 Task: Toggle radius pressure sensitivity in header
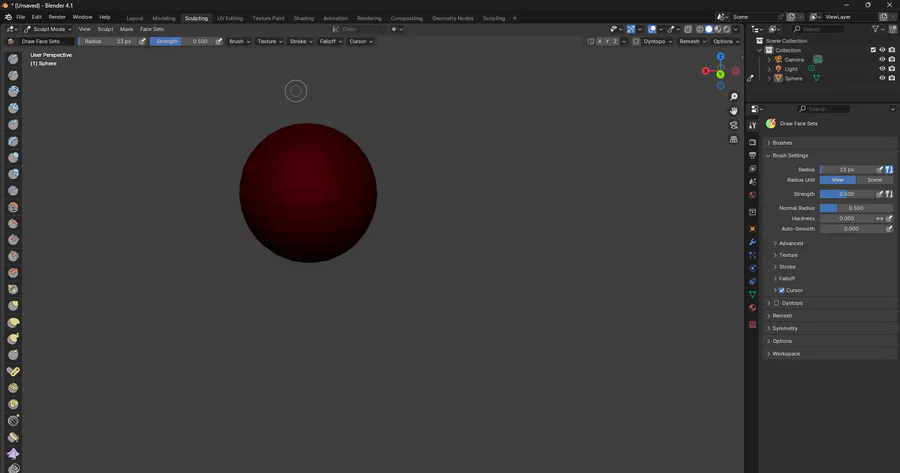pyautogui.click(x=142, y=41)
